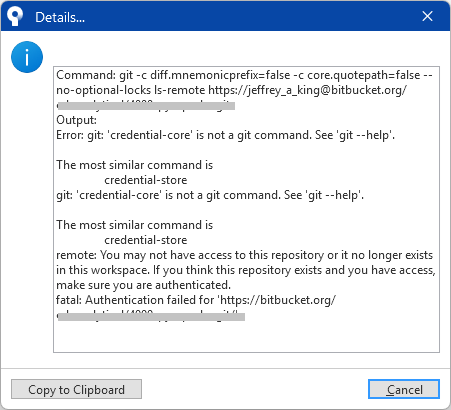
Task: Click the second "The most similar command is" line
Action: pos(134,225)
